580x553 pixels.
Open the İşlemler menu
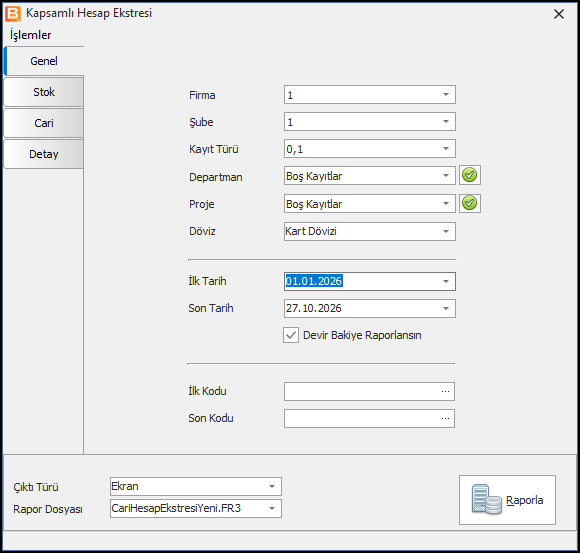[x=31, y=35]
